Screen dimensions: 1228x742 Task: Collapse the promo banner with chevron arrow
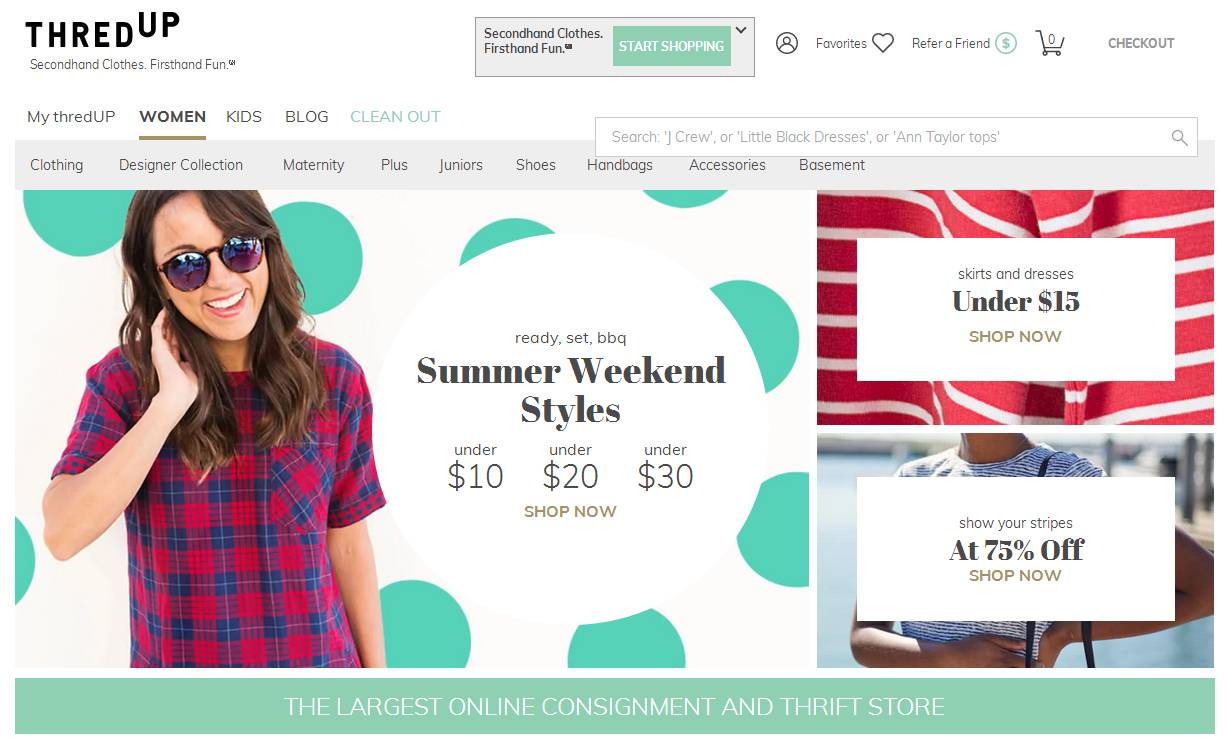pyautogui.click(x=741, y=30)
